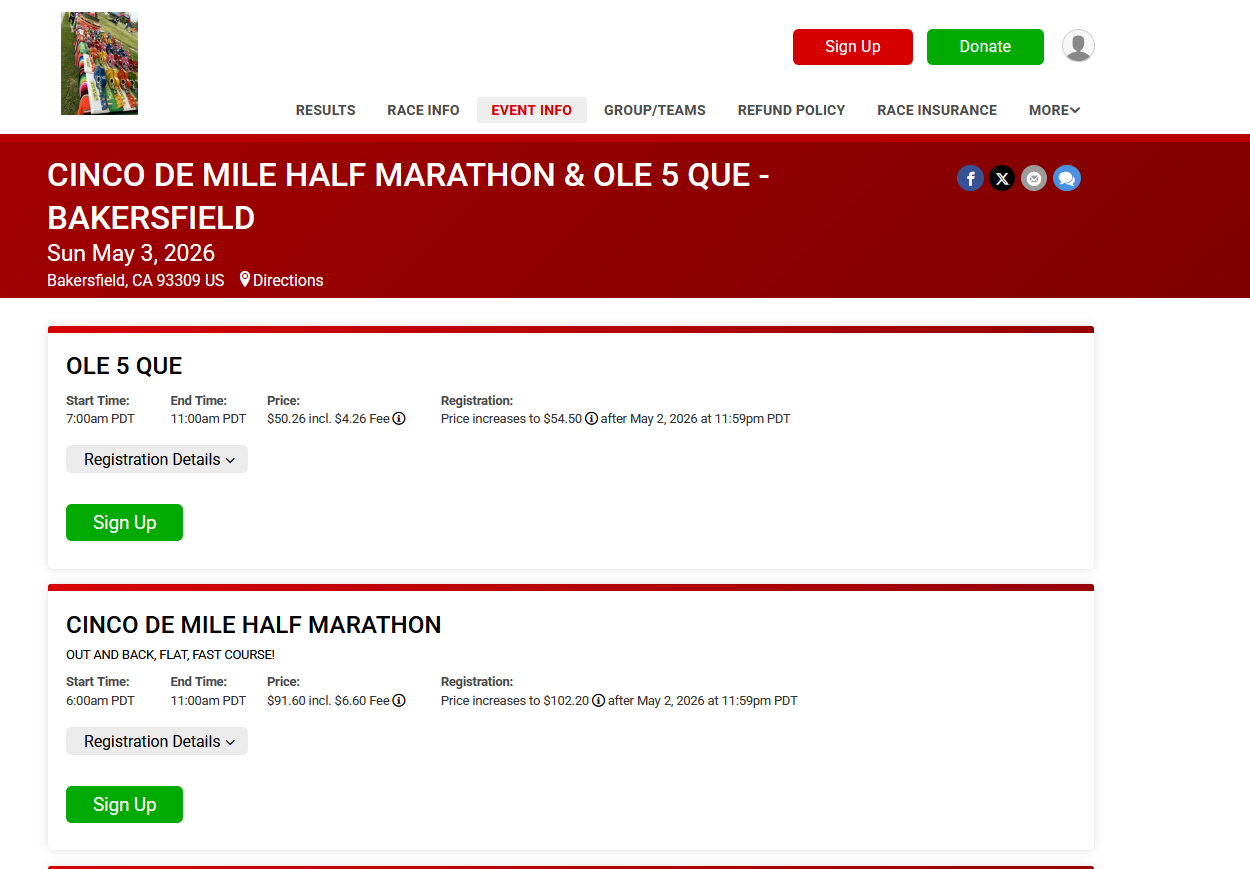Click the green Donate button
The image size is (1250, 869).
pyautogui.click(x=985, y=47)
